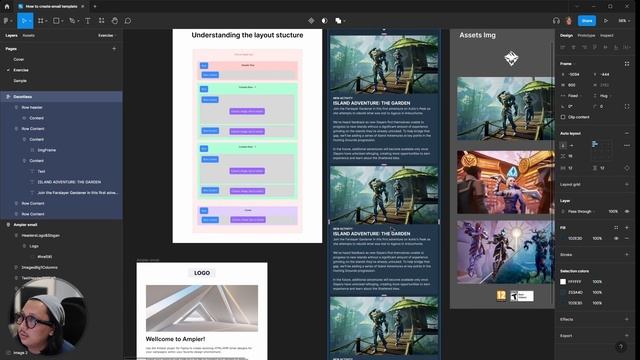Switch to the Prototype tab
Screen dimensions: 640x360
(x=586, y=36)
